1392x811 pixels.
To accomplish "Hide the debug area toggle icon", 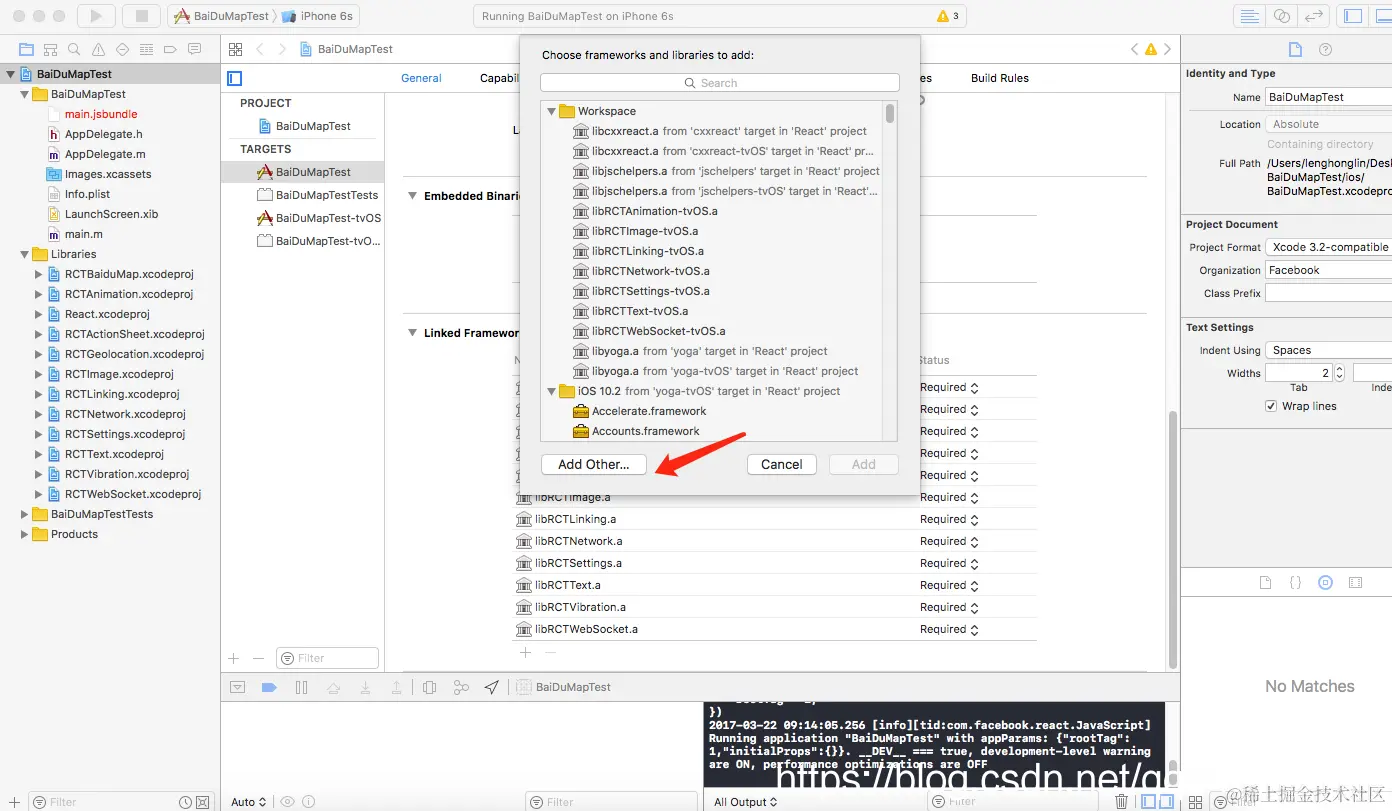I will [237, 687].
